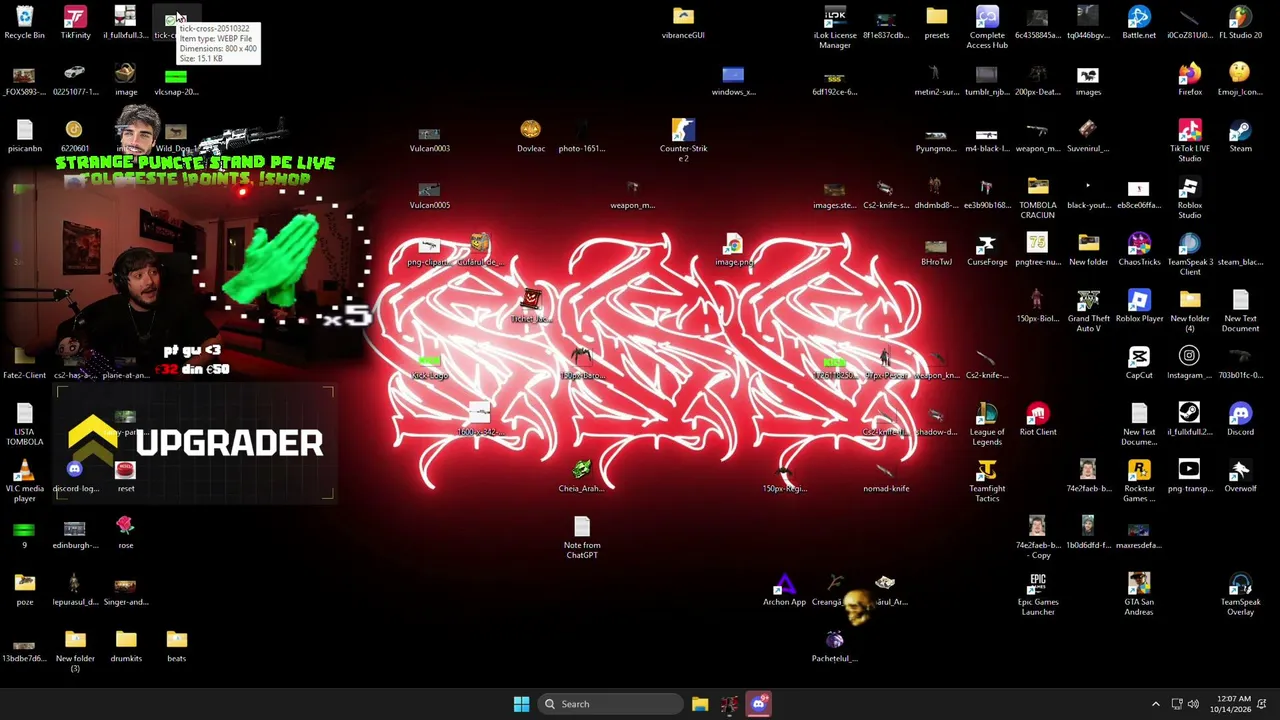
Task: Open the Recycle Bin desktop icon
Action: coord(24,23)
